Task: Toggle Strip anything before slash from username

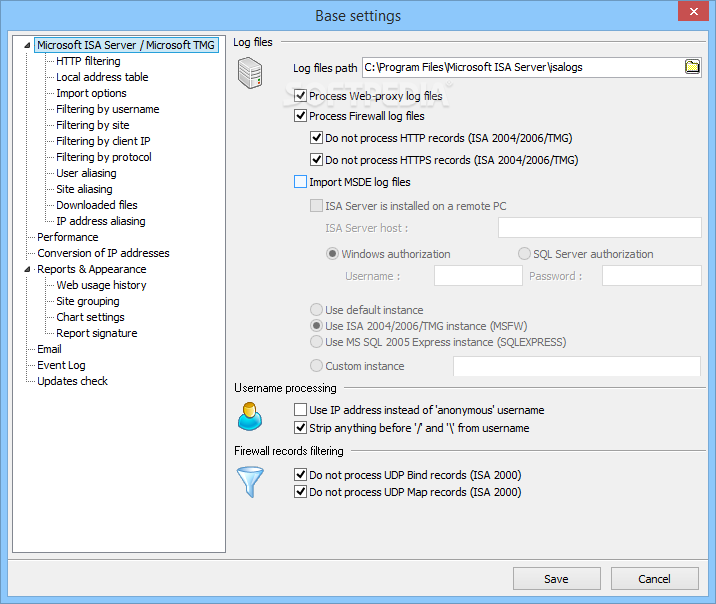Action: click(x=300, y=428)
